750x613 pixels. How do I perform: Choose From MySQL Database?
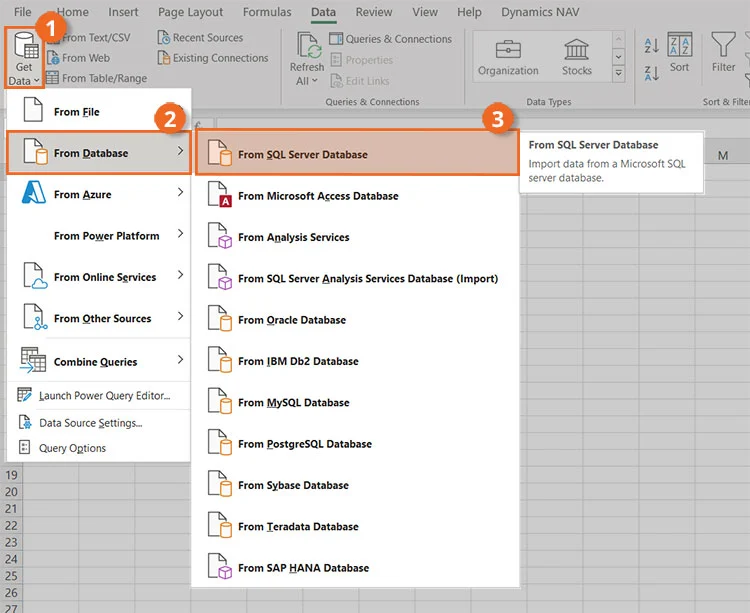tap(355, 402)
